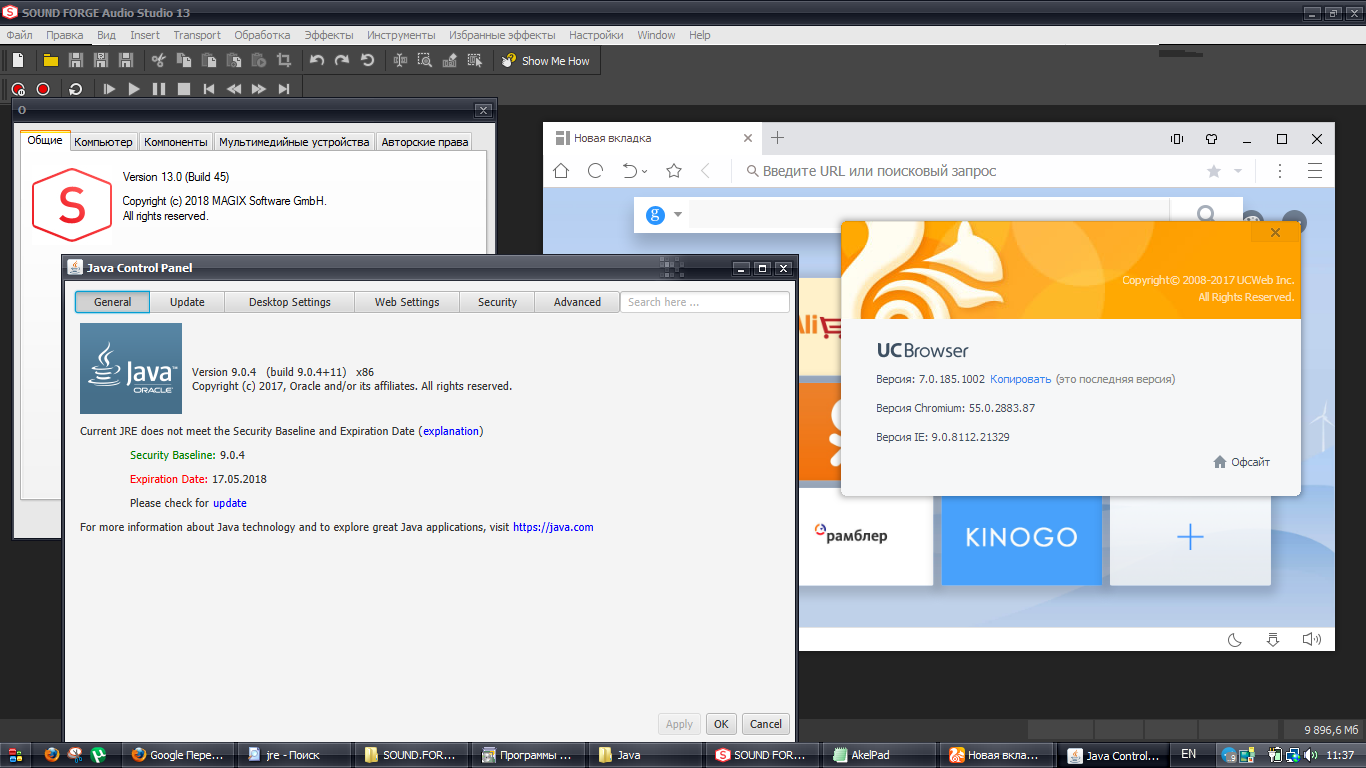Image resolution: width=1366 pixels, height=768 pixels.
Task: Click the Java panel search field
Action: [x=705, y=302]
